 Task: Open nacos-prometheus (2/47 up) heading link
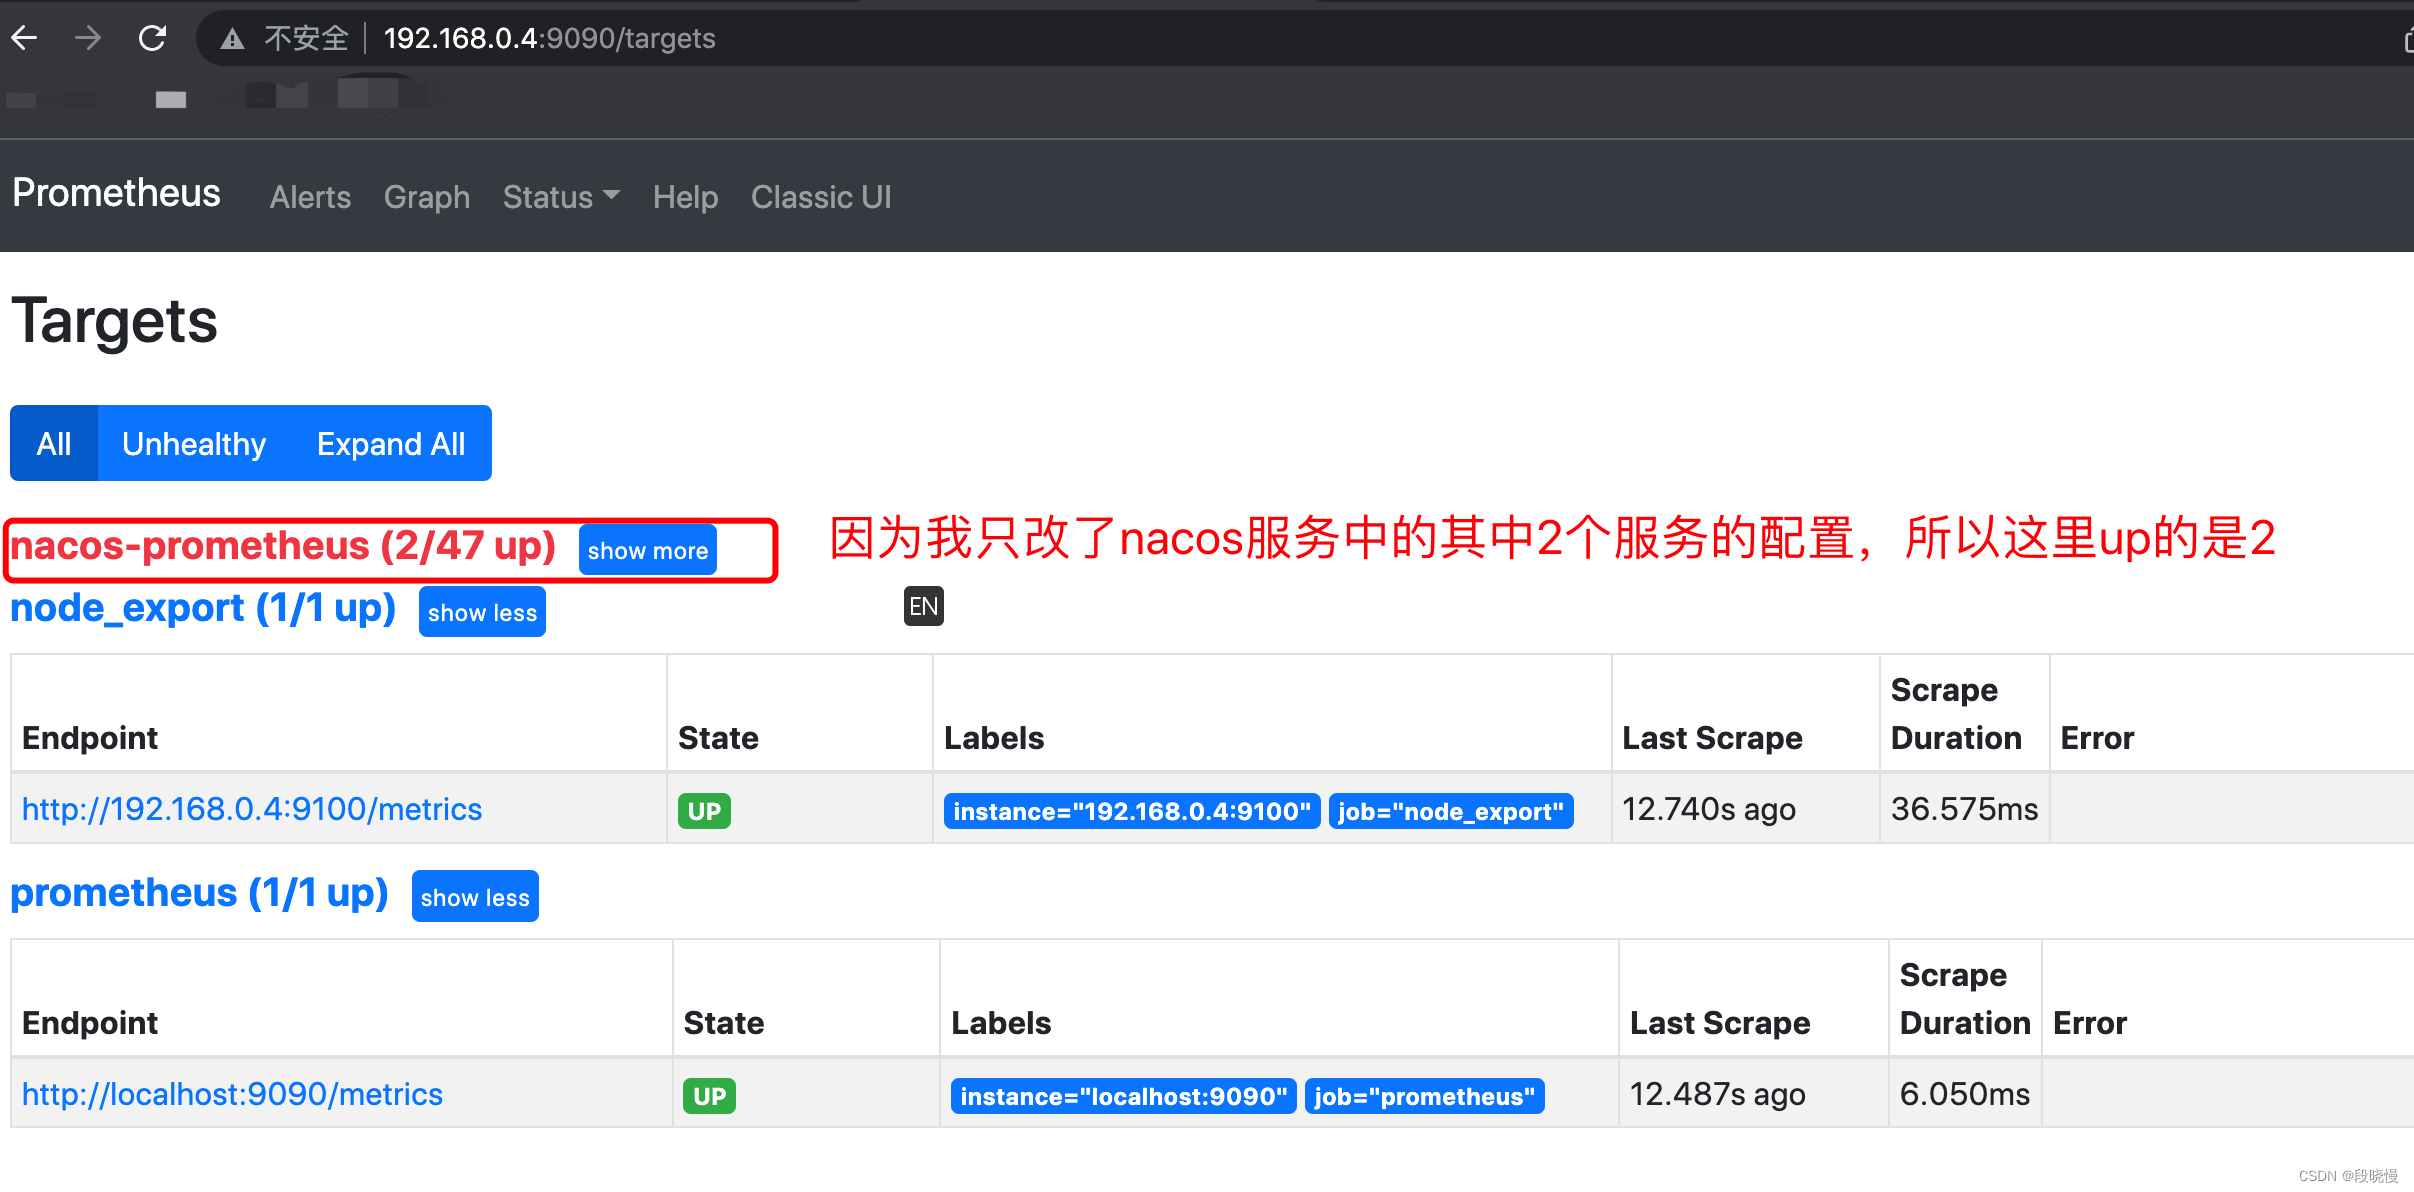[283, 546]
